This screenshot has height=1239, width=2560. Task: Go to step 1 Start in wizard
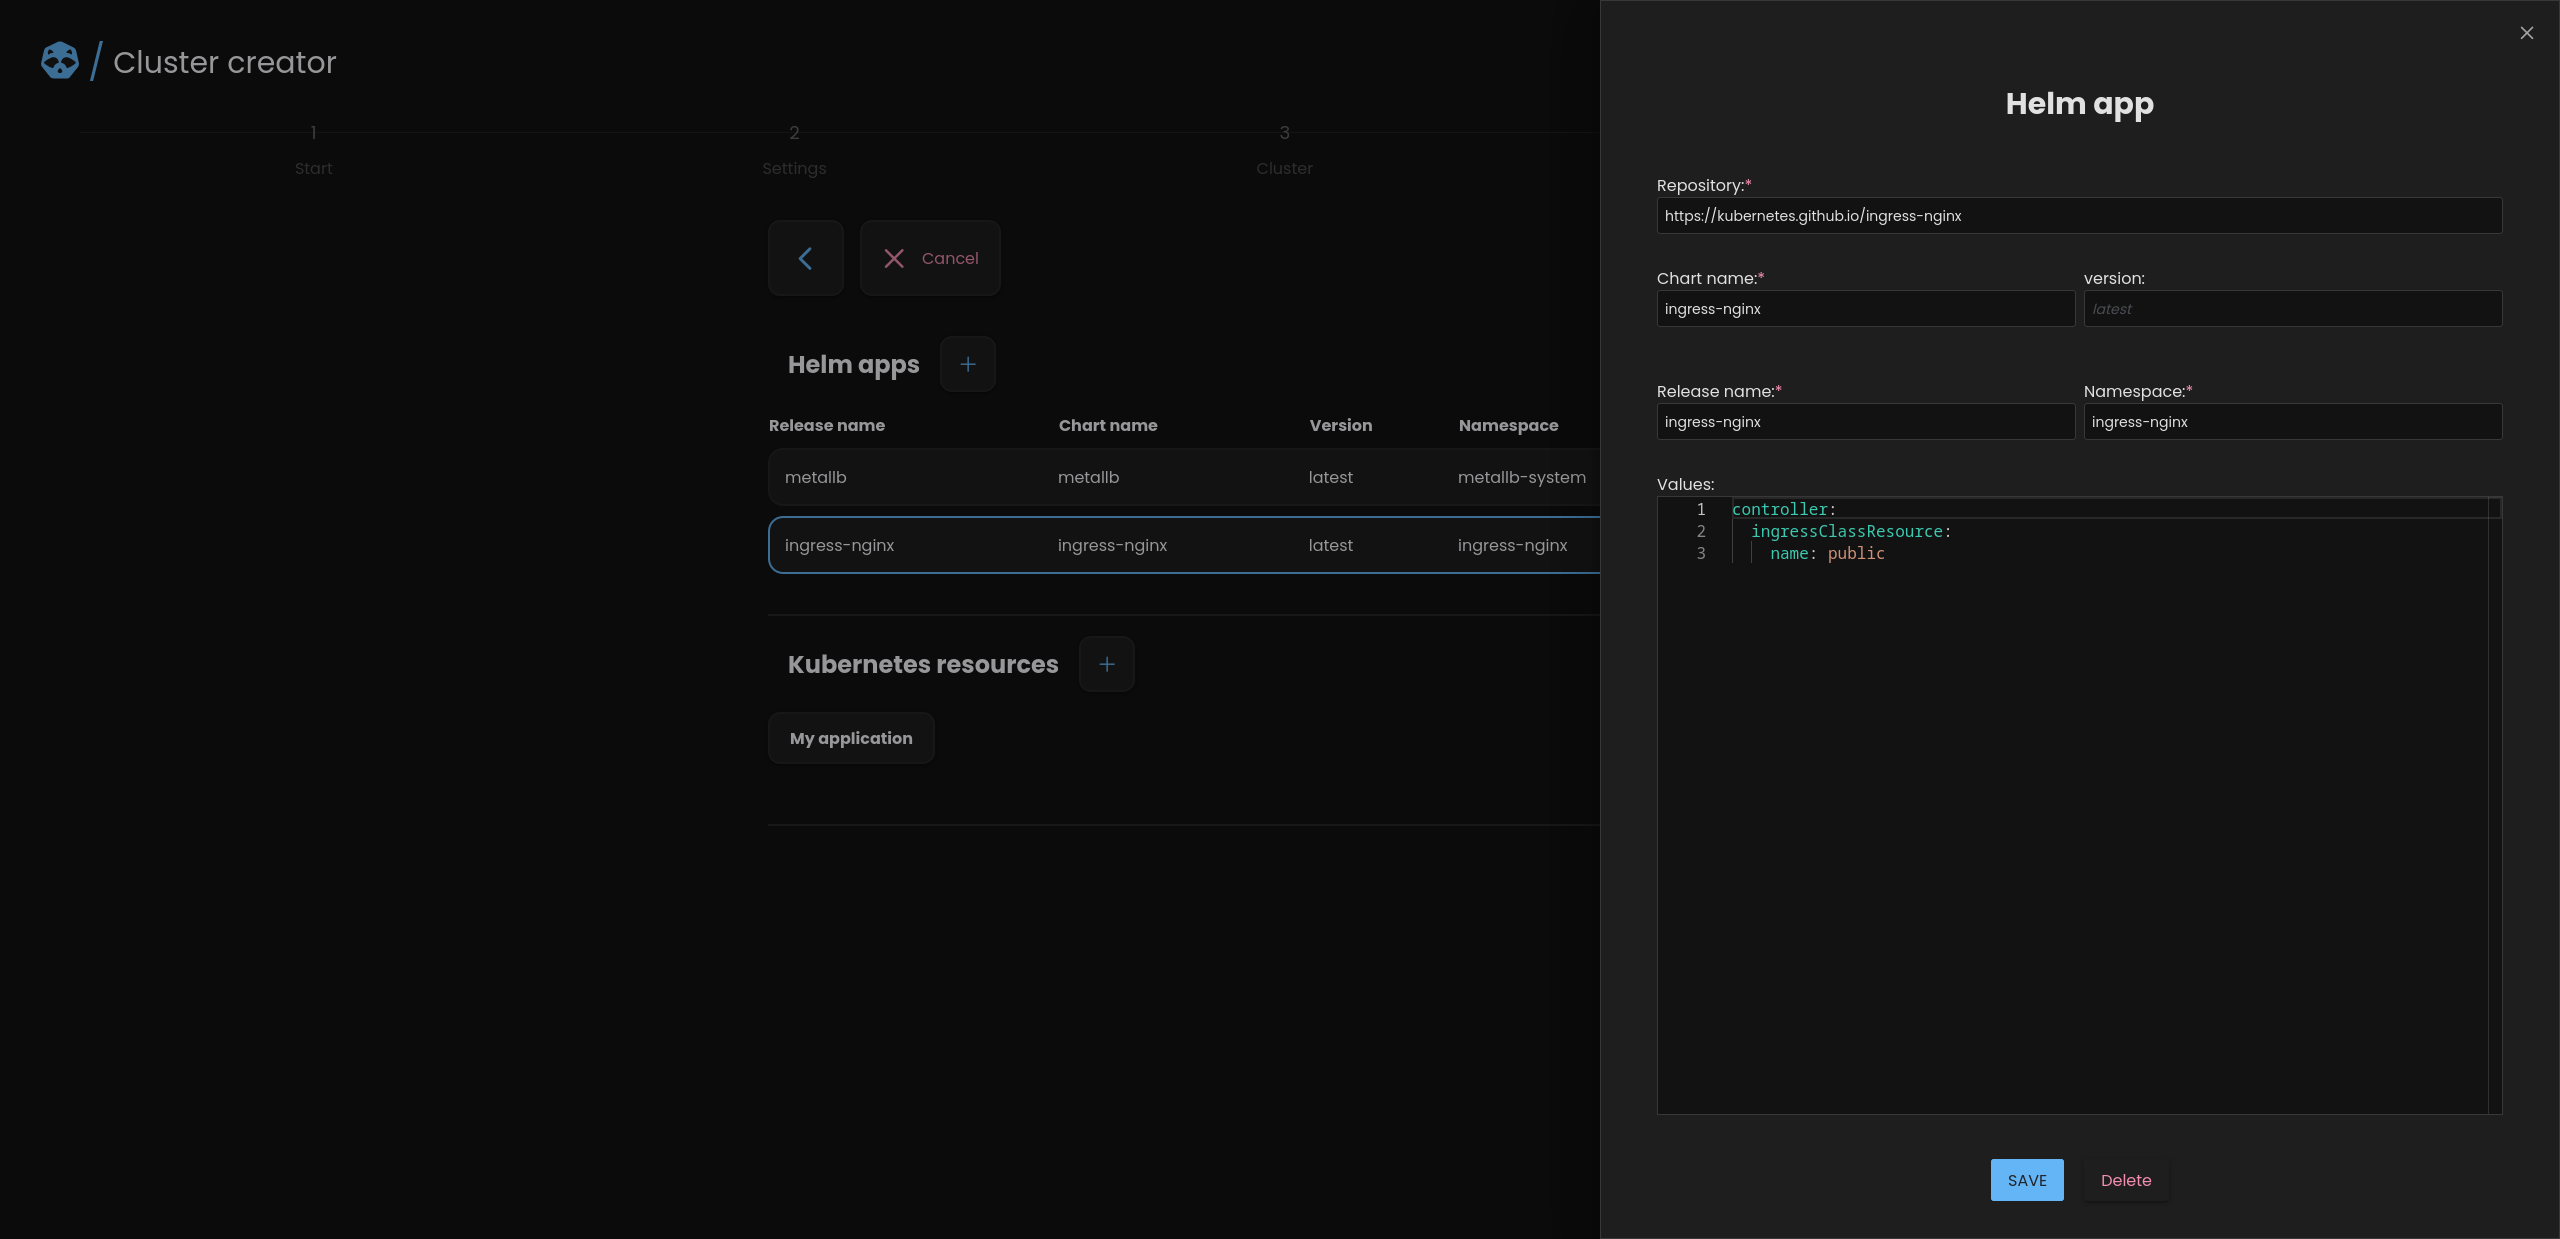click(x=313, y=150)
